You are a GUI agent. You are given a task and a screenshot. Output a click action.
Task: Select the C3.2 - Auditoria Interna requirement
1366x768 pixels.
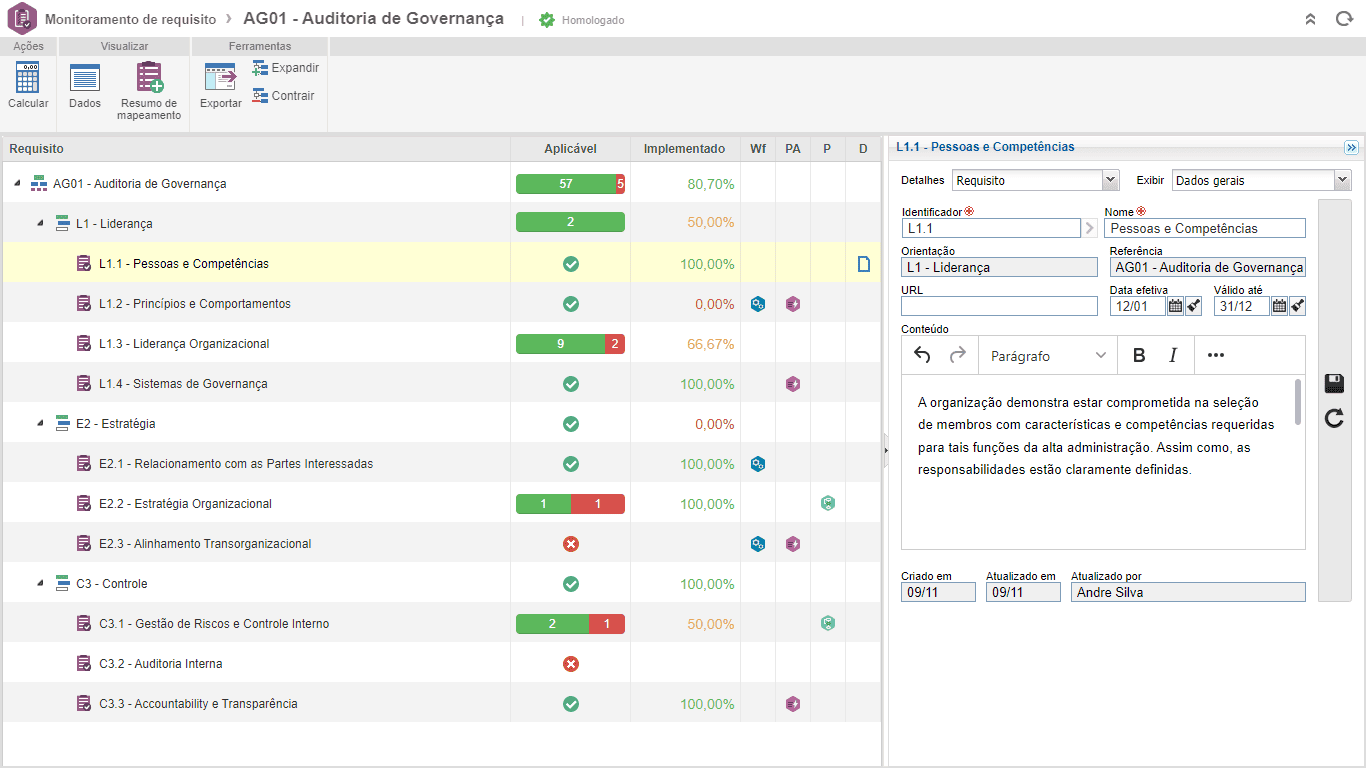160,664
